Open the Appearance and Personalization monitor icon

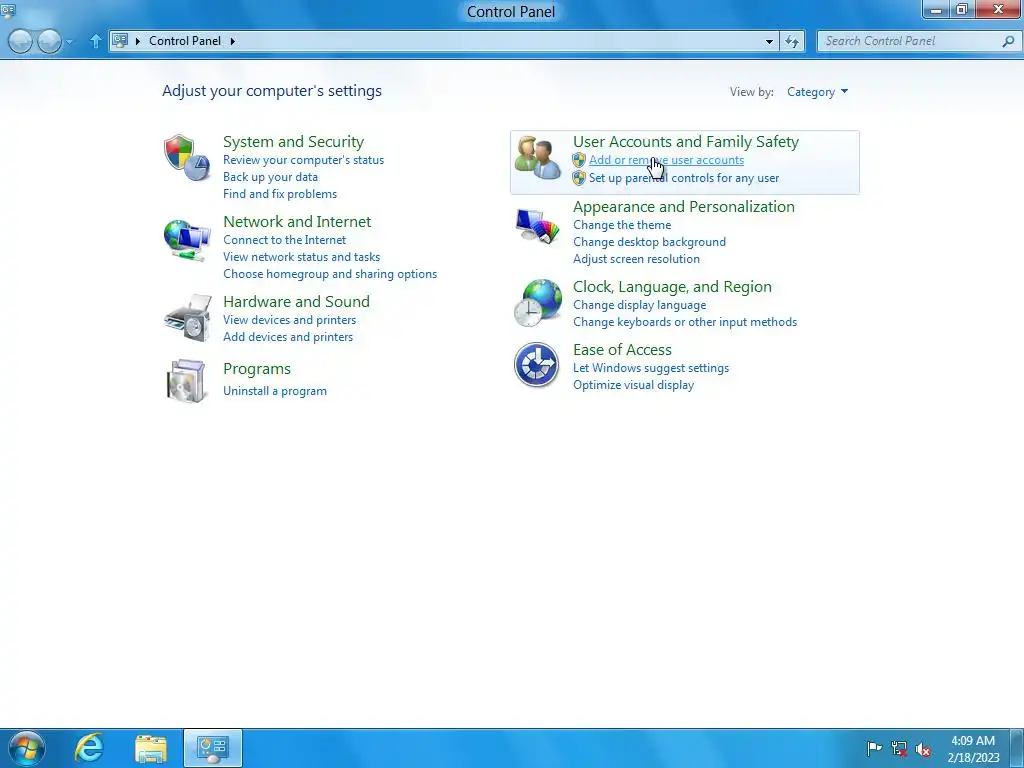tap(537, 226)
